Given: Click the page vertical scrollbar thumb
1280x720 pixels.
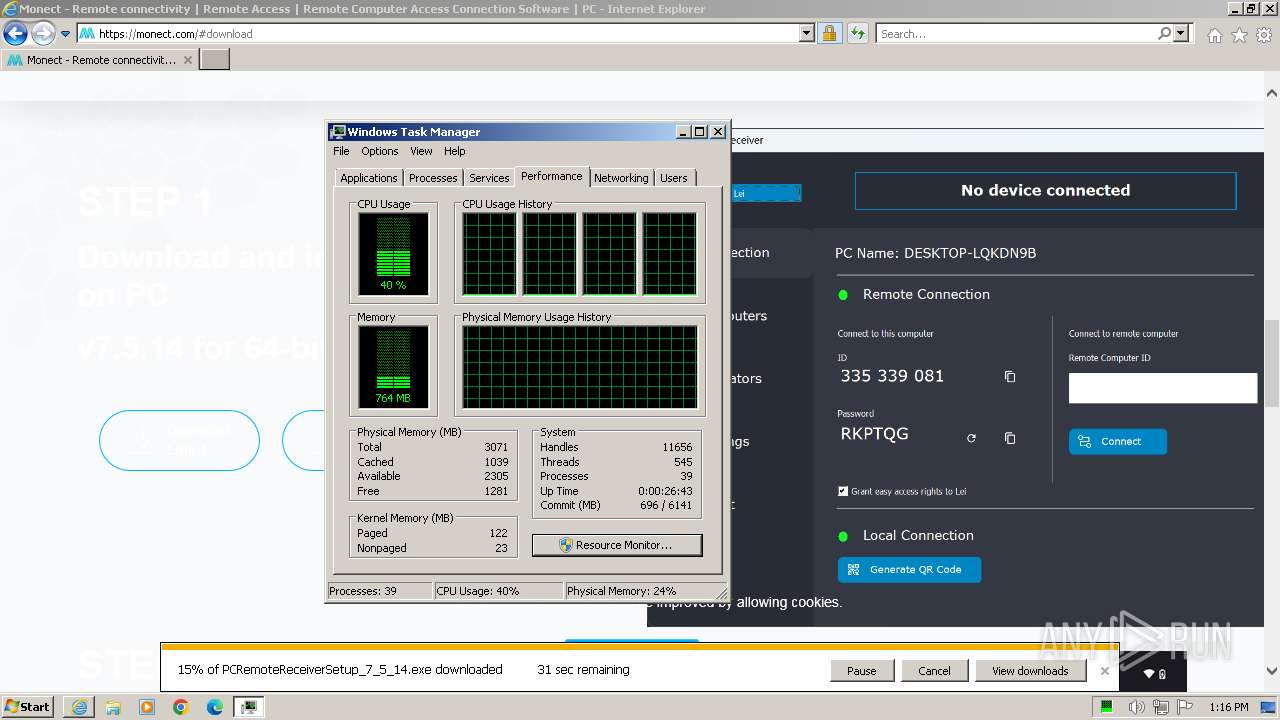Looking at the screenshot, I should (1272, 361).
